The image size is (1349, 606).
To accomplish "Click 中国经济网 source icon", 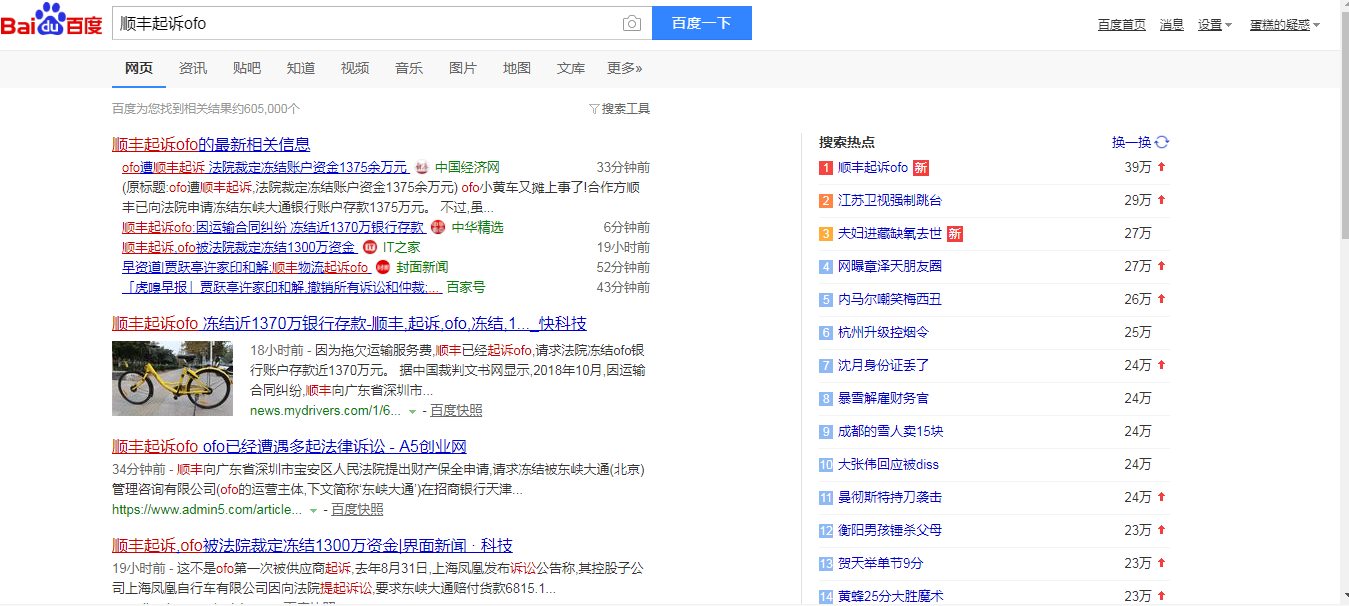I will 422,168.
